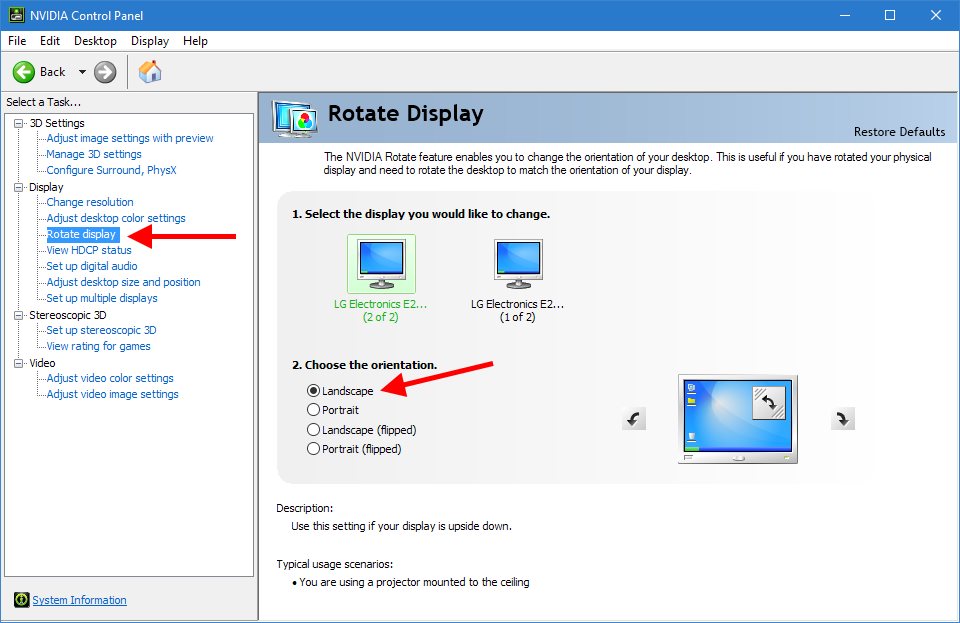
Task: Click the green Back arrow icon
Action: click(x=24, y=72)
